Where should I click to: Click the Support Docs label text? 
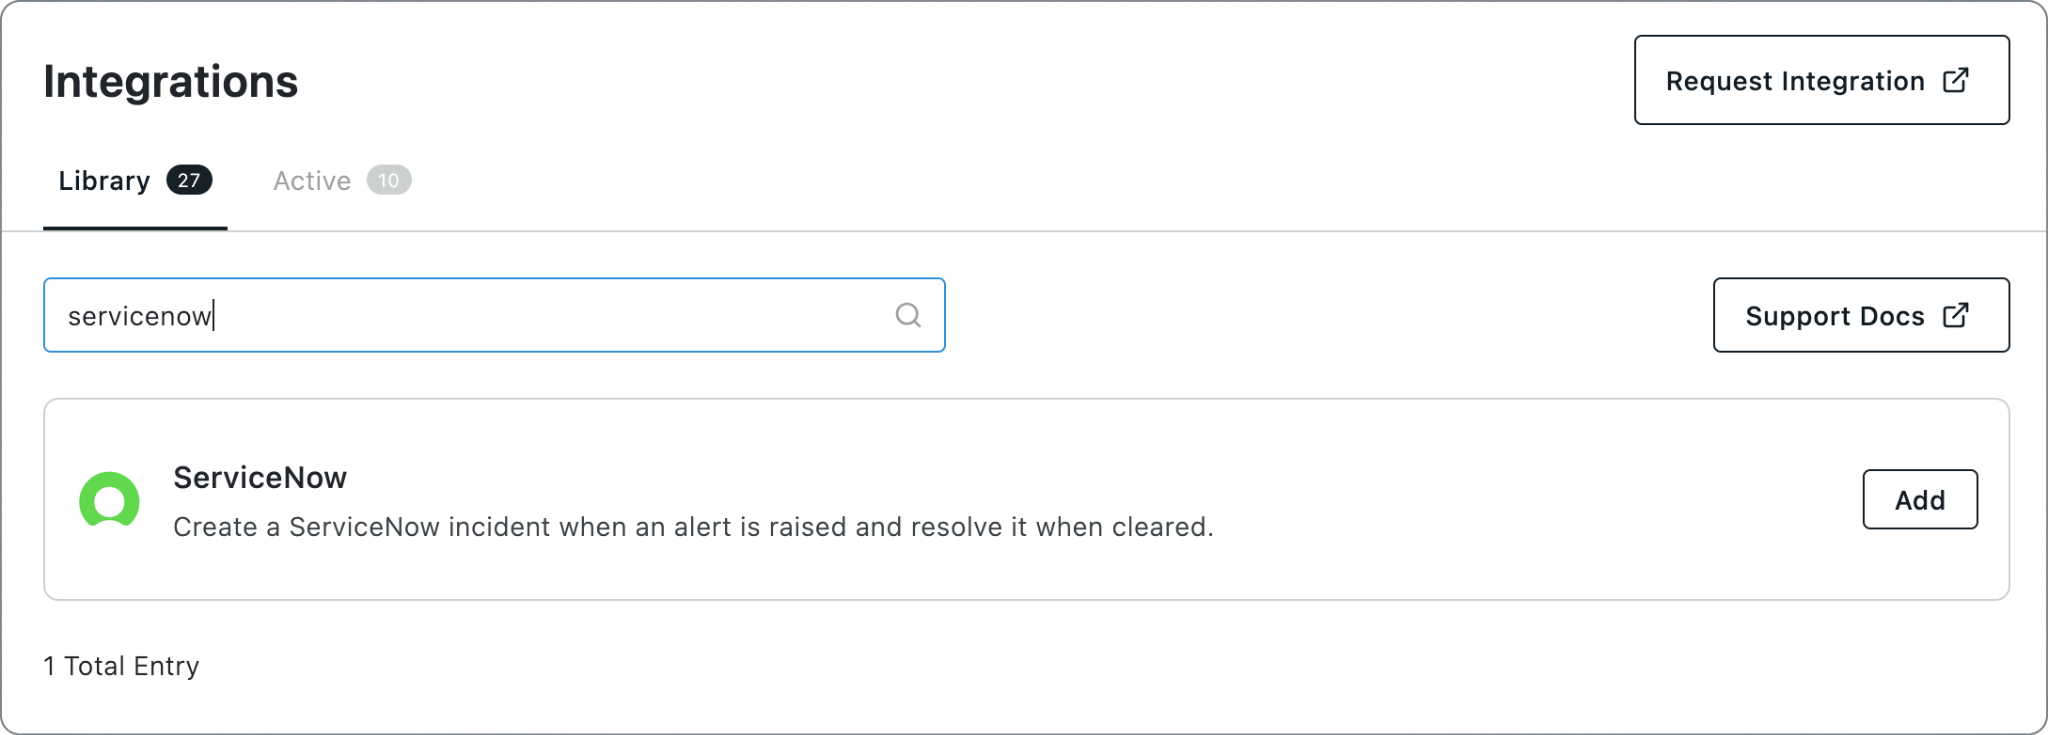[x=1835, y=316]
